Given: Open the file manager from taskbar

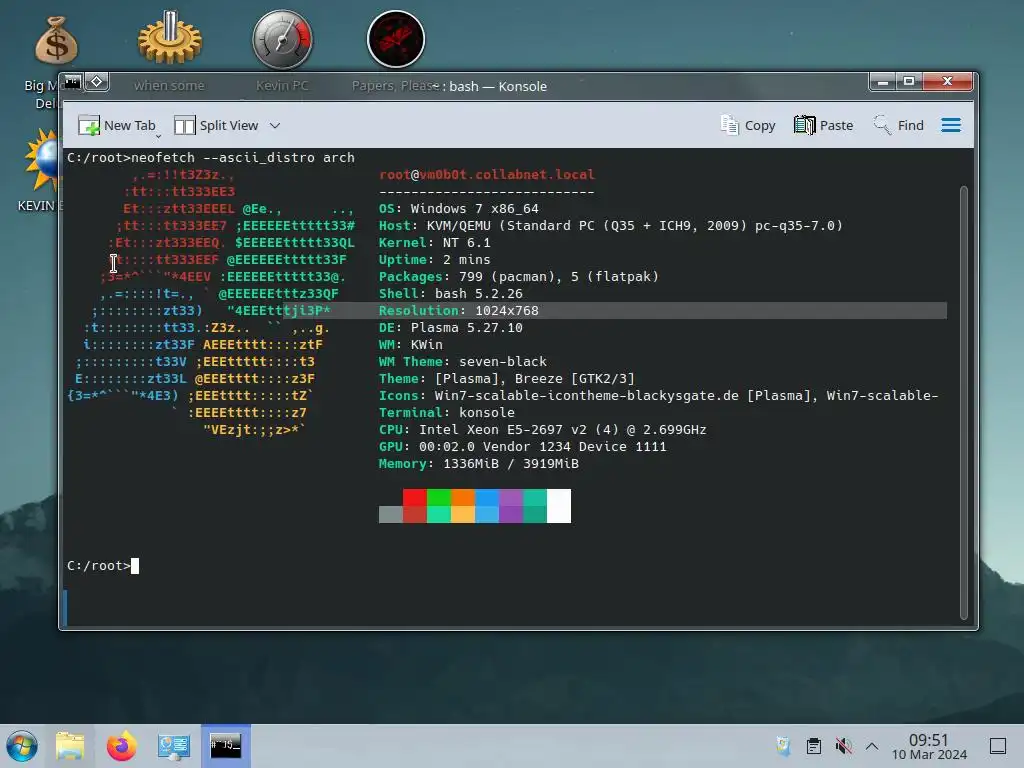Looking at the screenshot, I should 70,746.
